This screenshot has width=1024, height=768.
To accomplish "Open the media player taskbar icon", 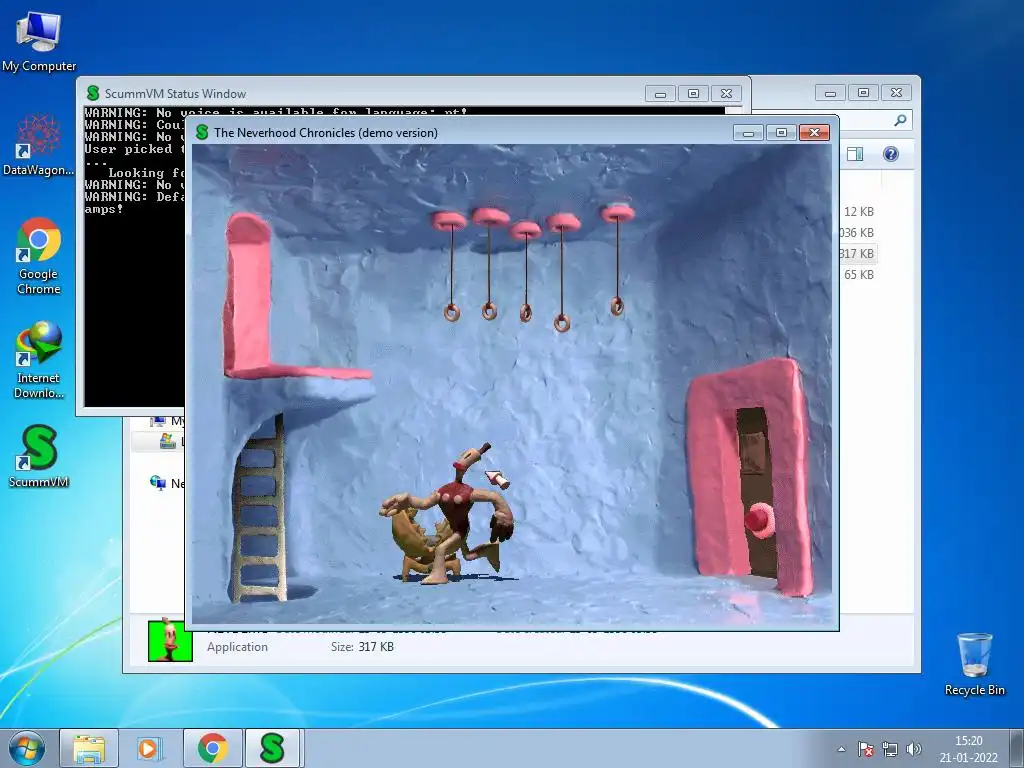I will pos(150,748).
